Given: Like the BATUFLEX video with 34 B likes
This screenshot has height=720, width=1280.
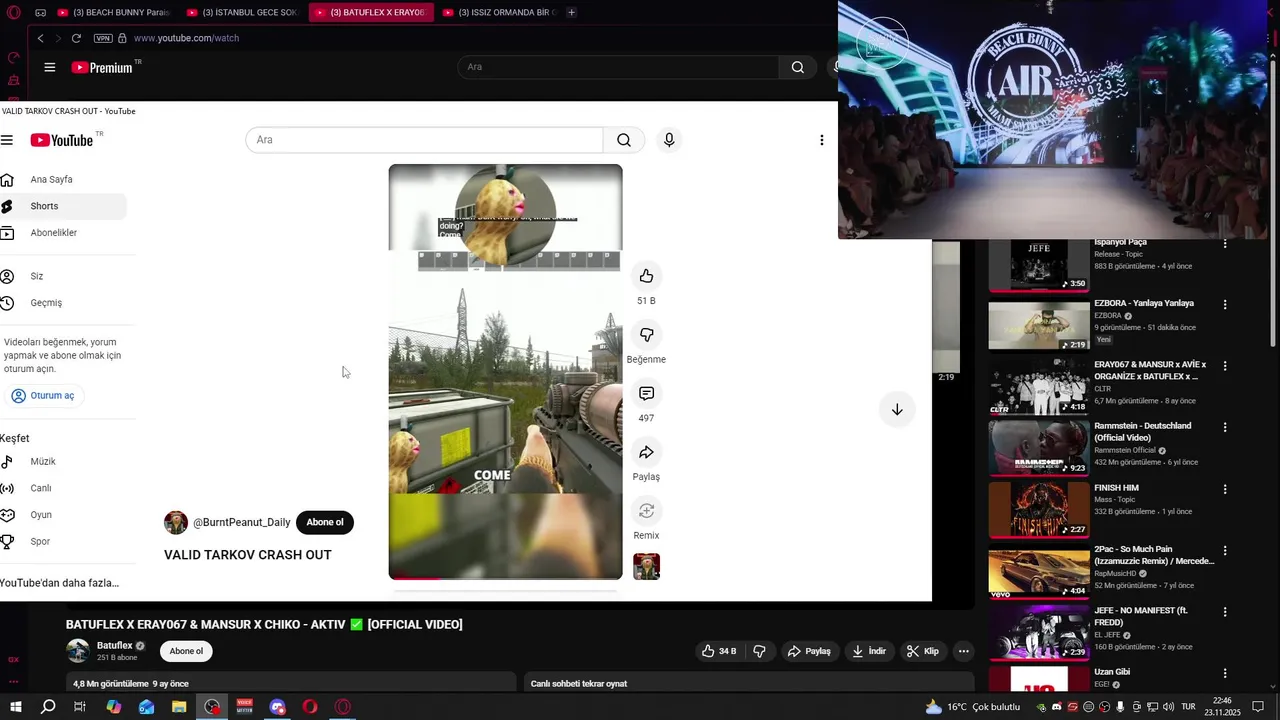Looking at the screenshot, I should [x=719, y=651].
